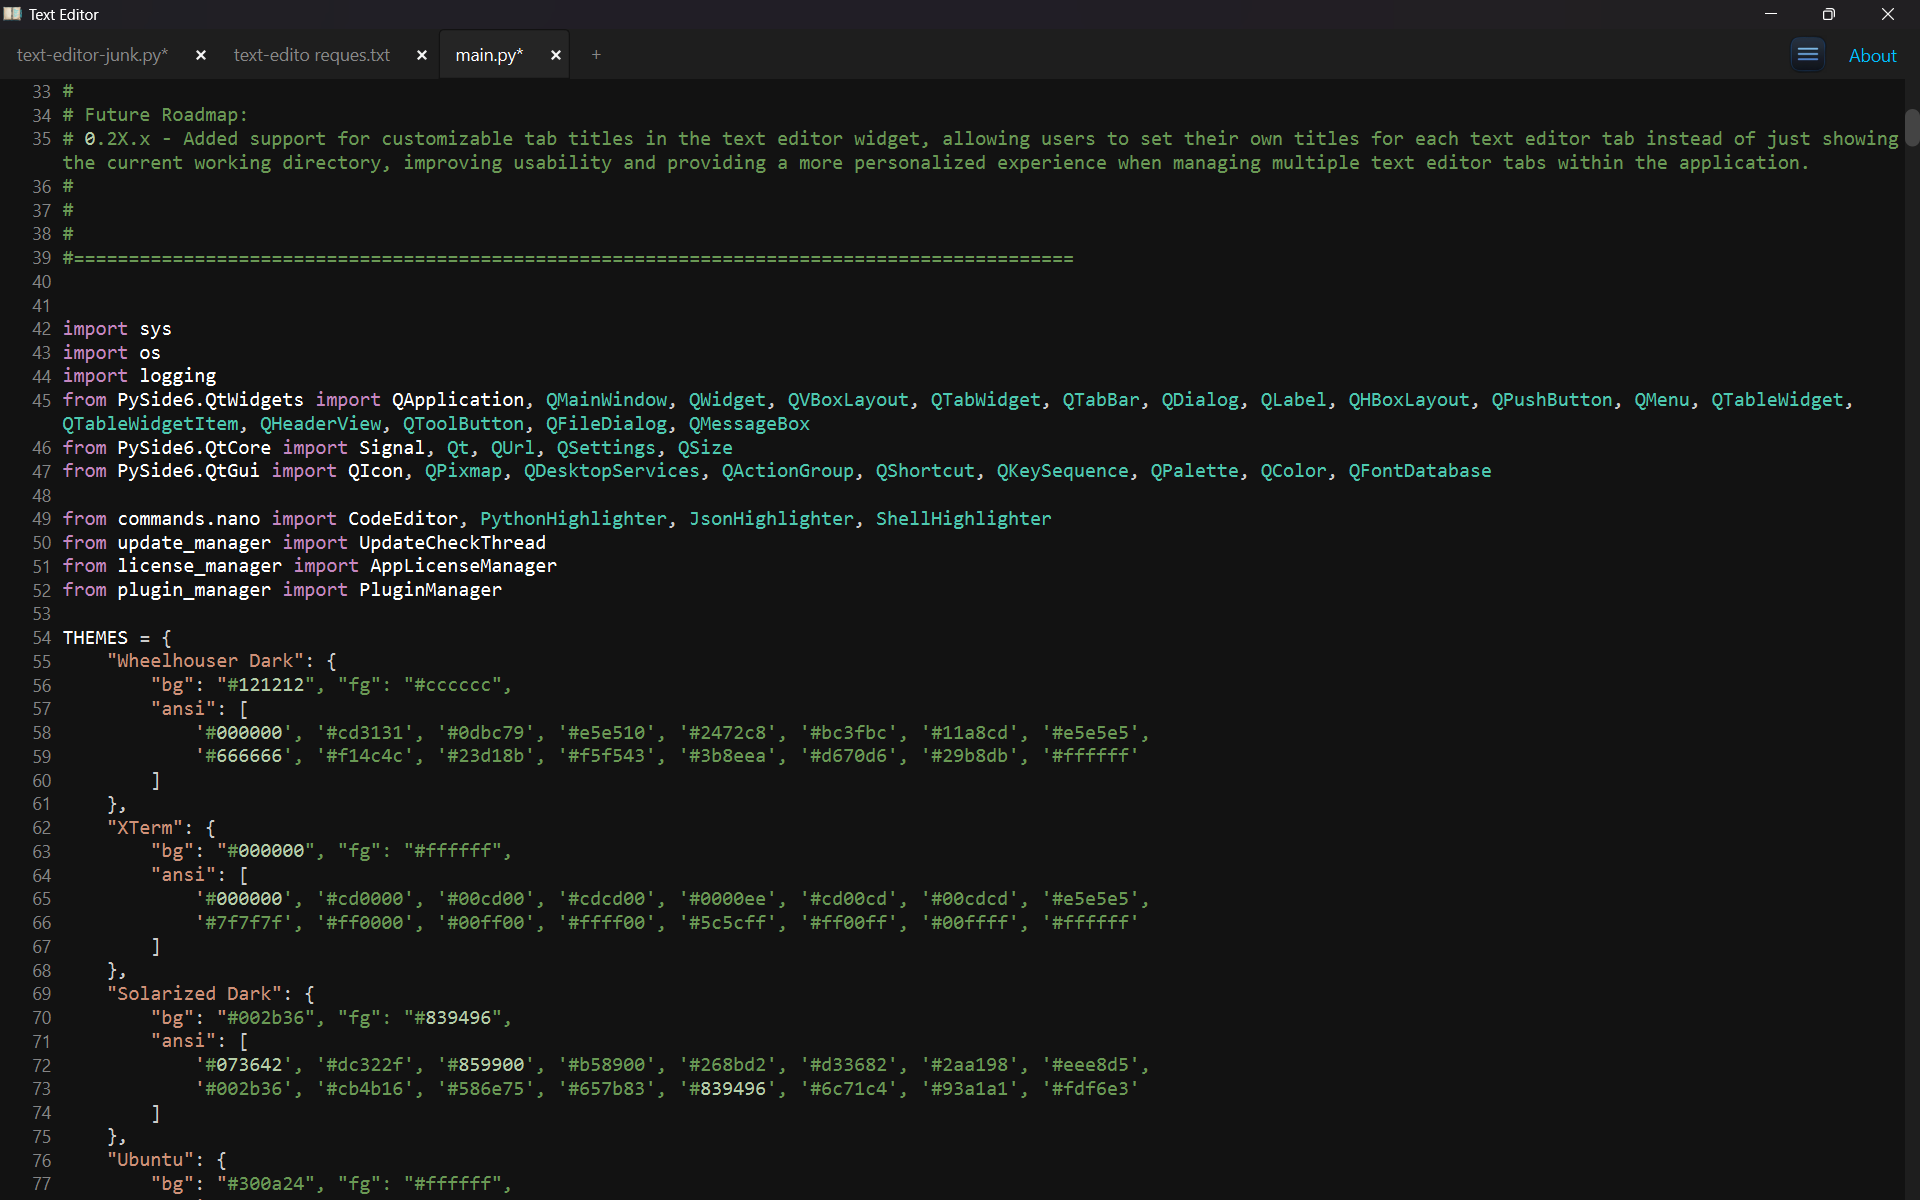Click the vertical scrollbar thumb
This screenshot has height=1200, width=1920.
click(1912, 128)
